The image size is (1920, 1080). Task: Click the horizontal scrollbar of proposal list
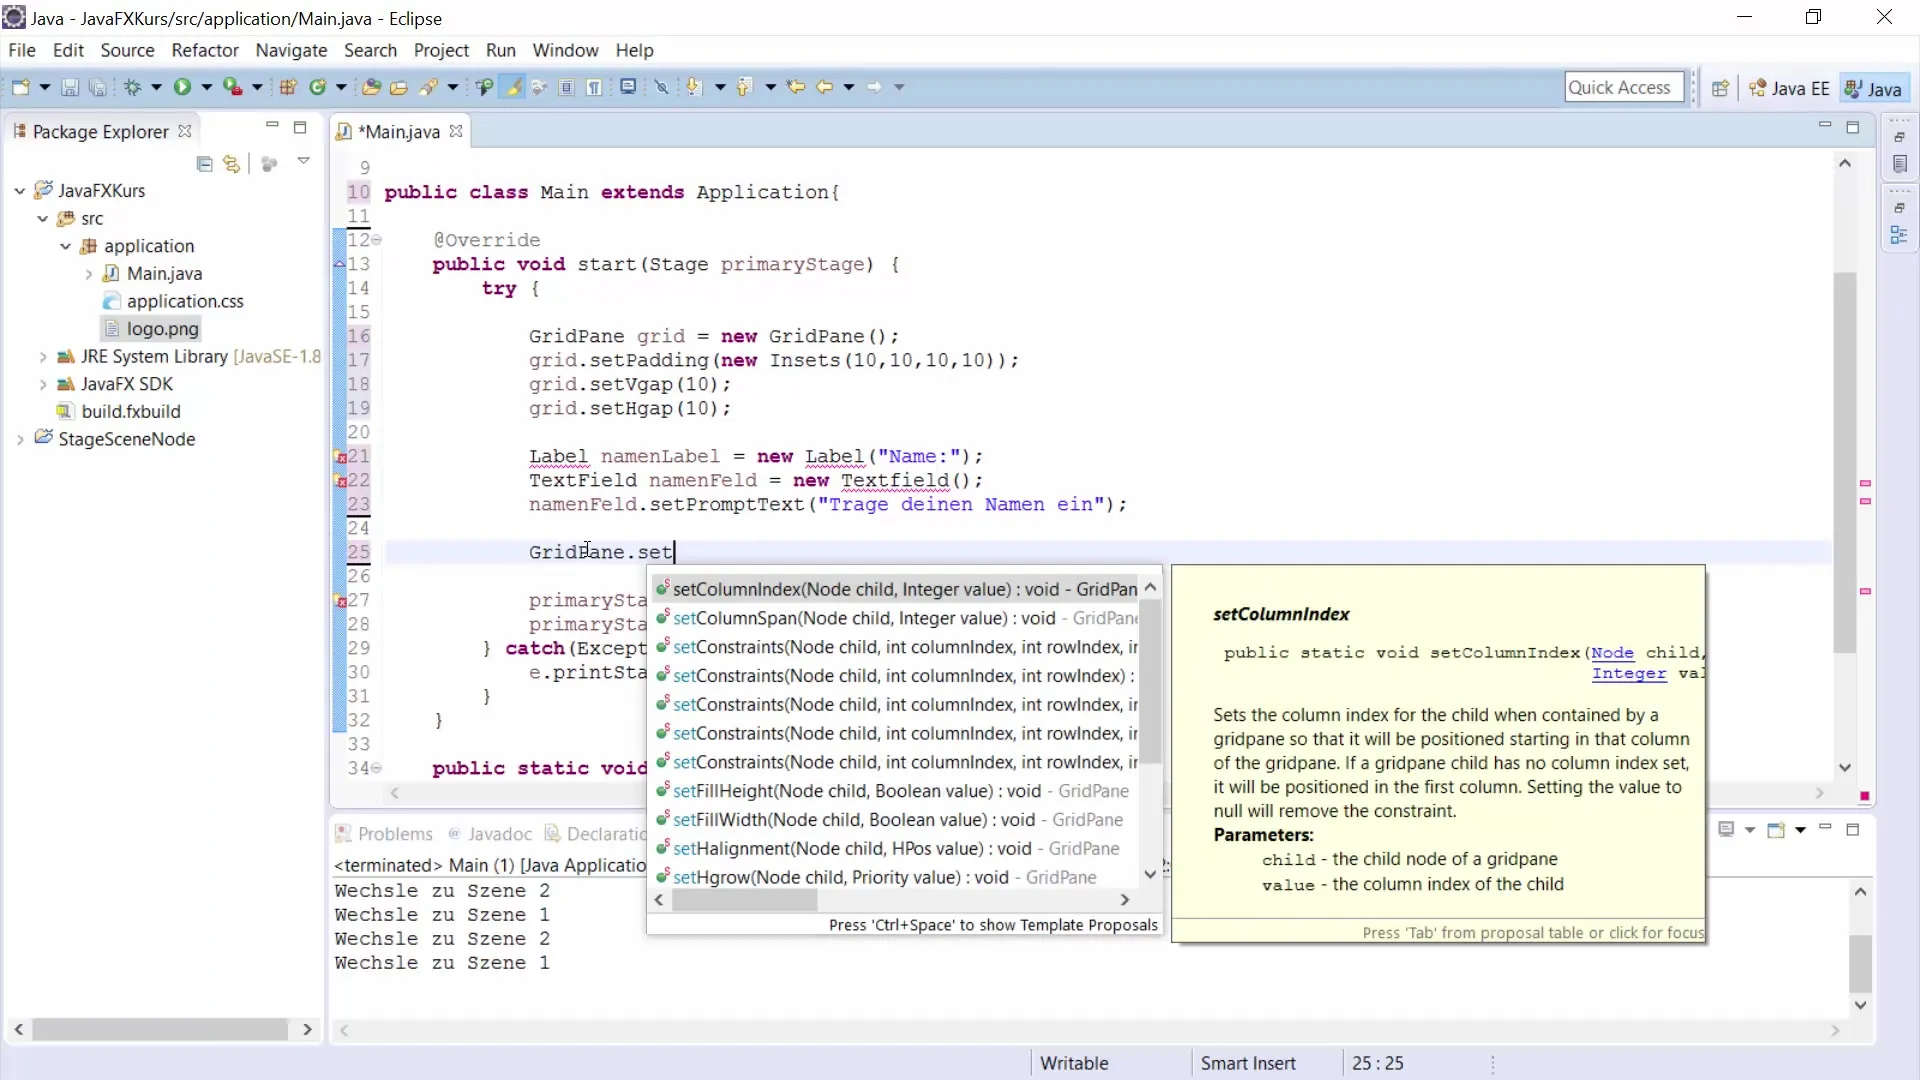pyautogui.click(x=744, y=900)
